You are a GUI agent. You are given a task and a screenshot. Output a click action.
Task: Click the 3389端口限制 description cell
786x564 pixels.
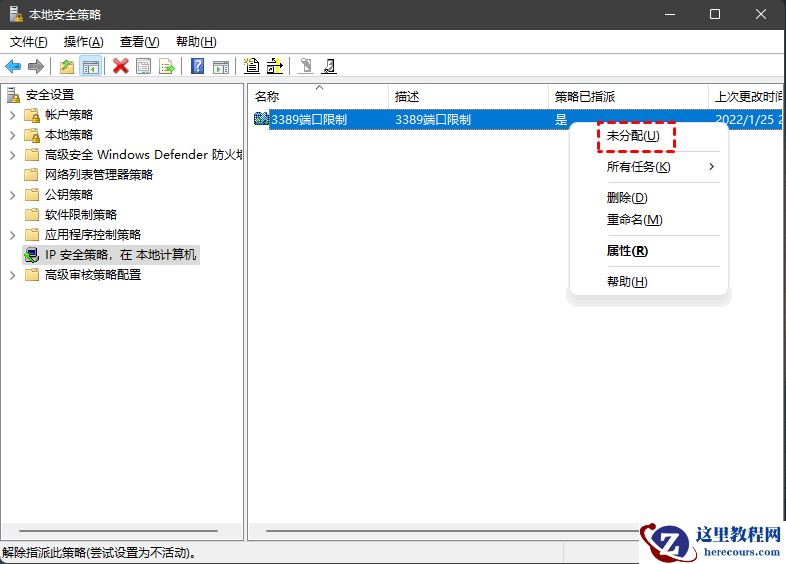coord(433,119)
